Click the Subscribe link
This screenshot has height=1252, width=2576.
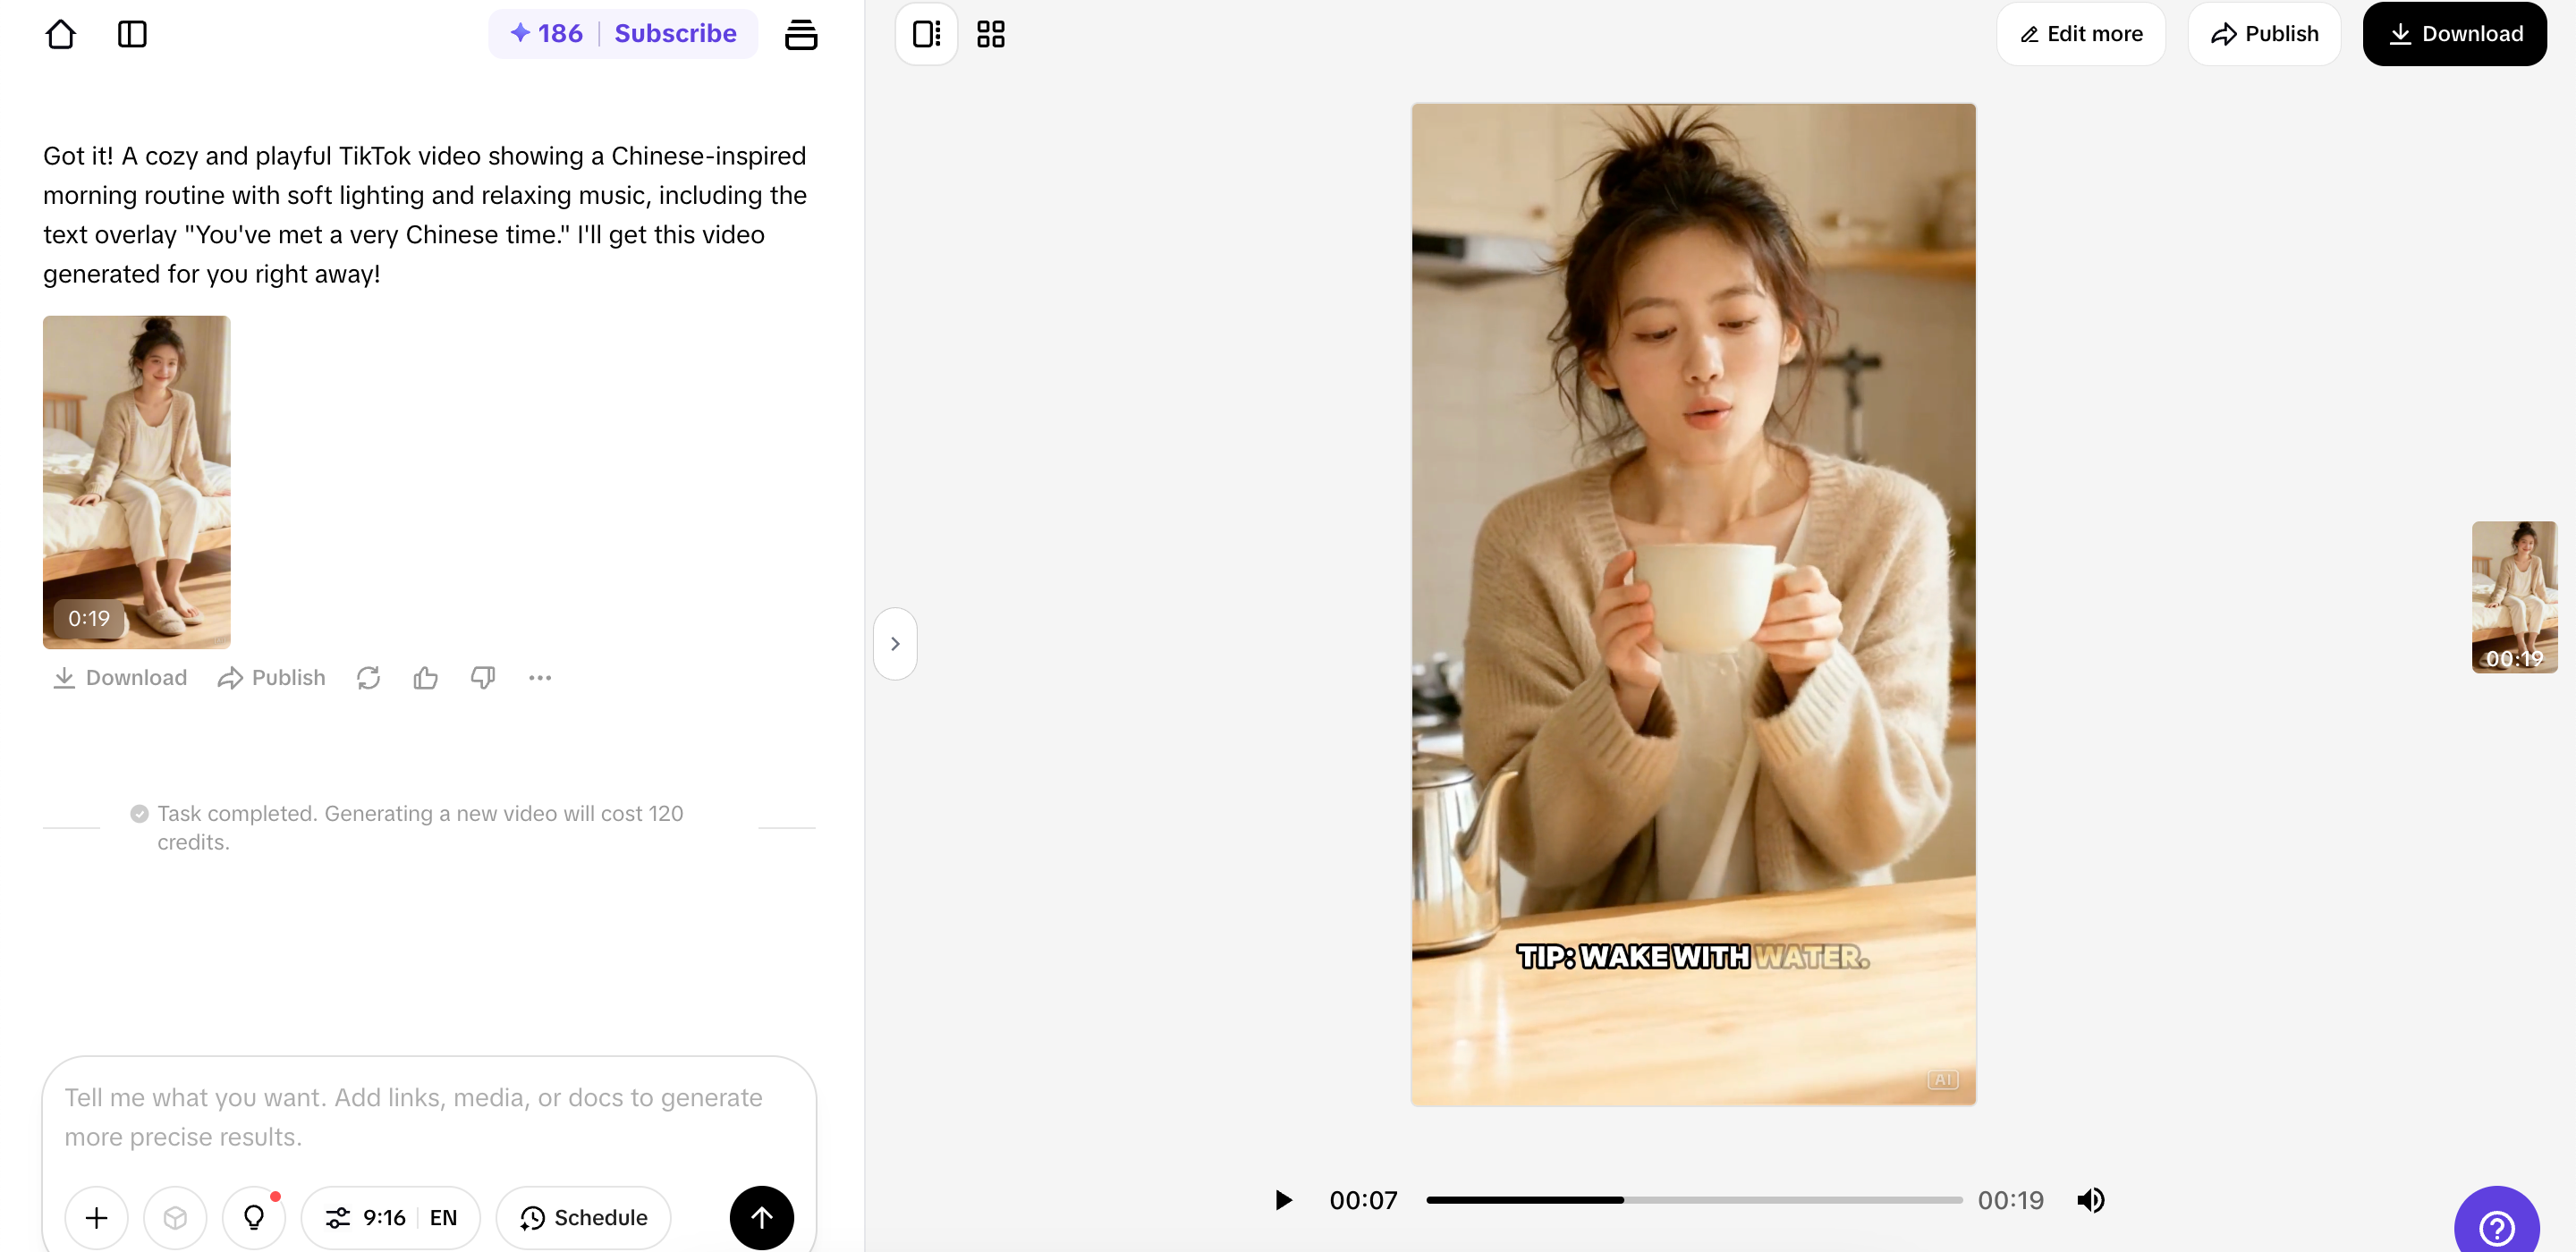(x=675, y=33)
